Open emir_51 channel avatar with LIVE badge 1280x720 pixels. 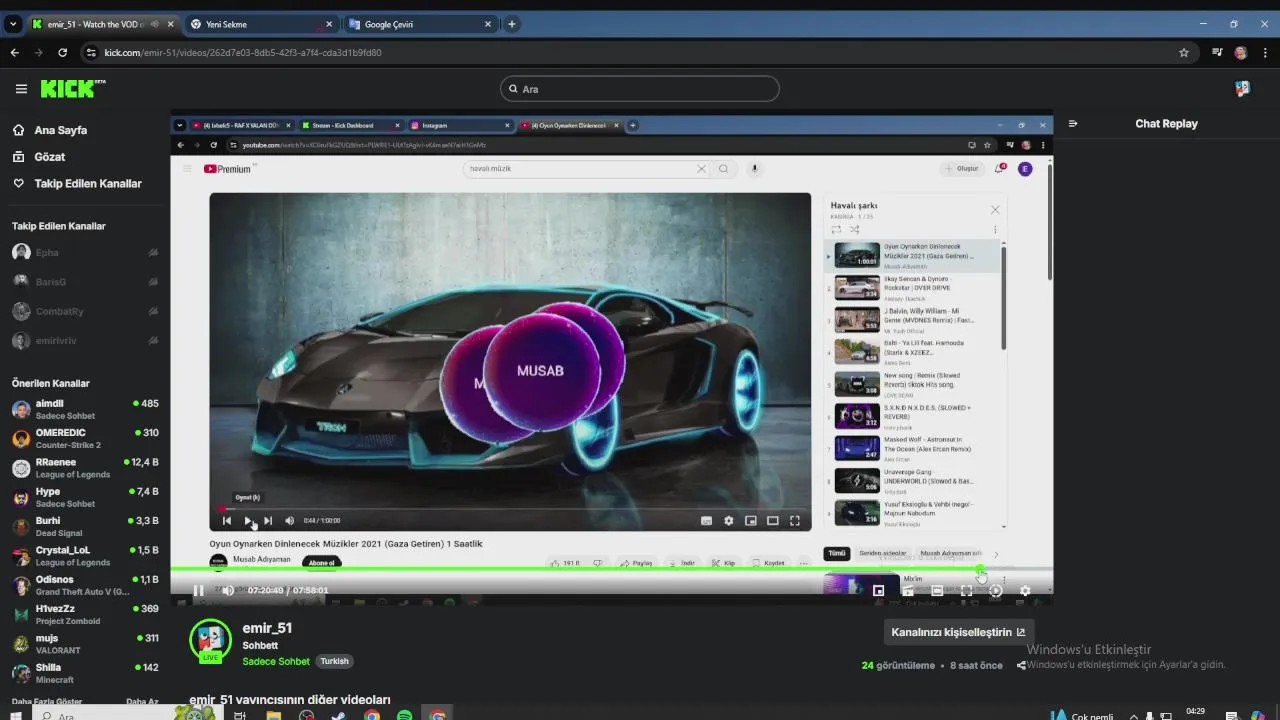tap(210, 641)
